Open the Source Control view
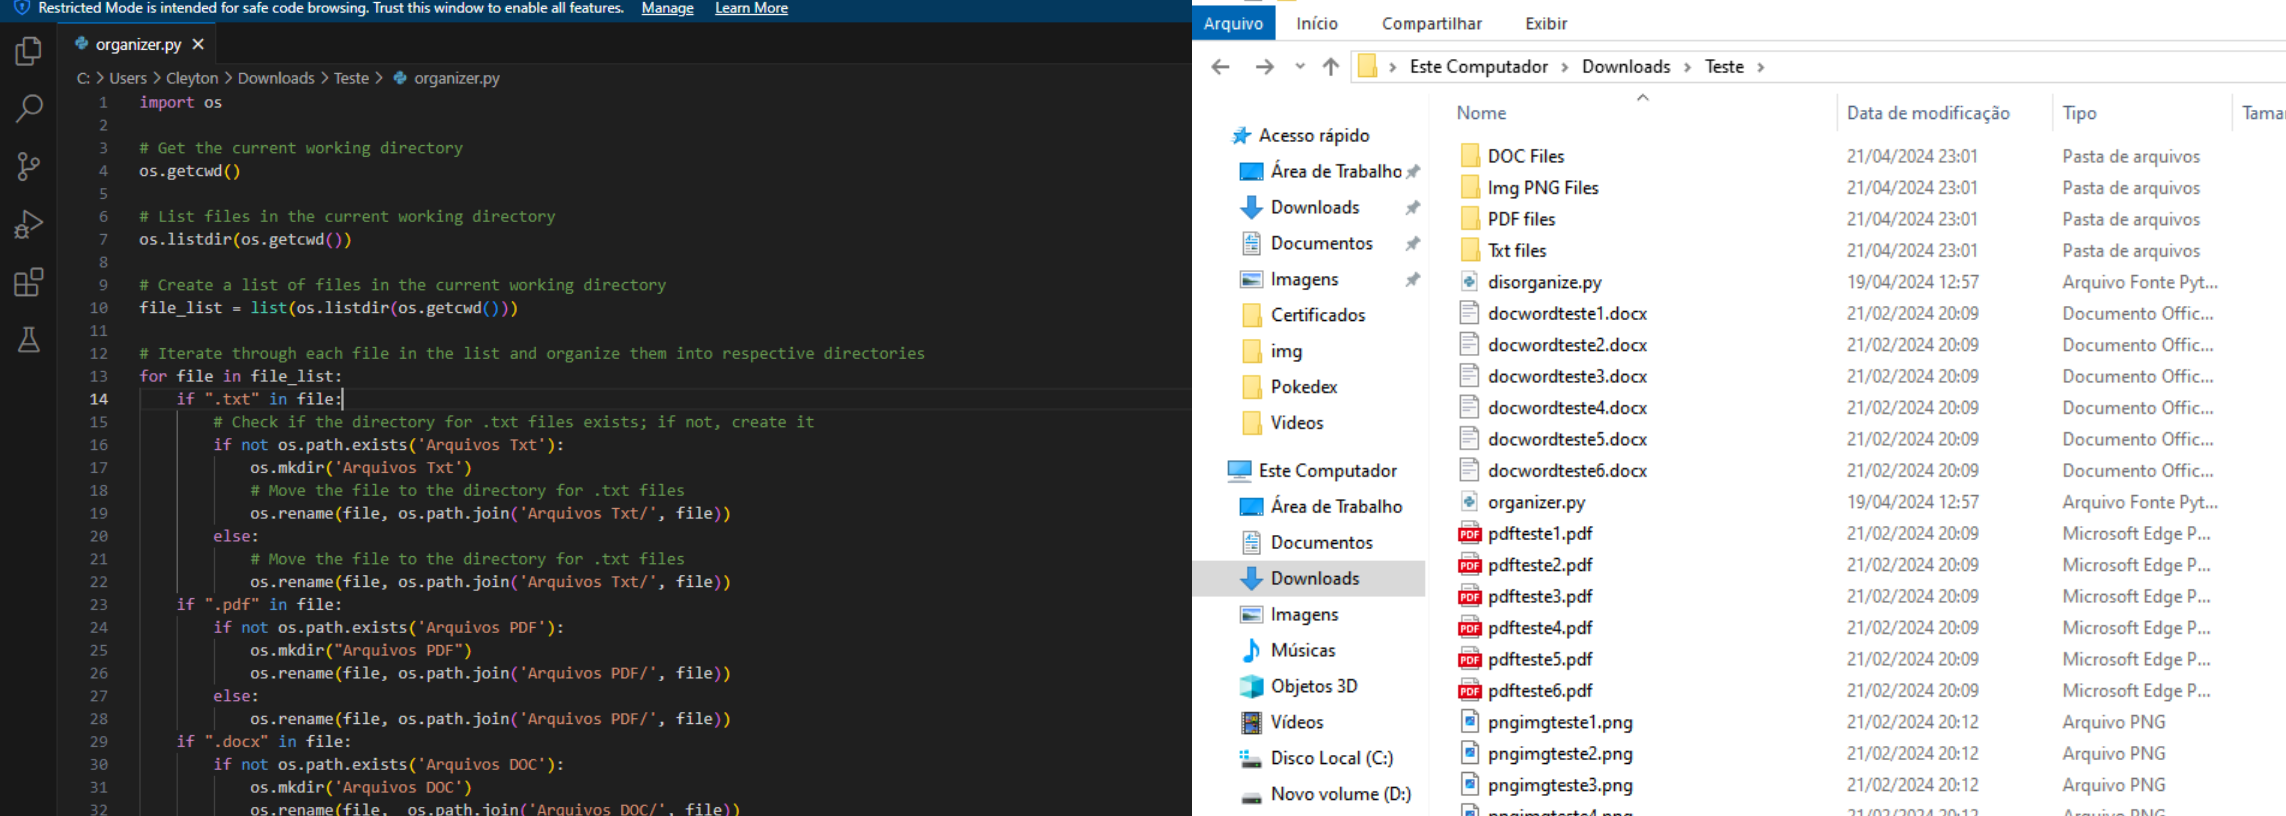The image size is (2286, 816). point(29,166)
